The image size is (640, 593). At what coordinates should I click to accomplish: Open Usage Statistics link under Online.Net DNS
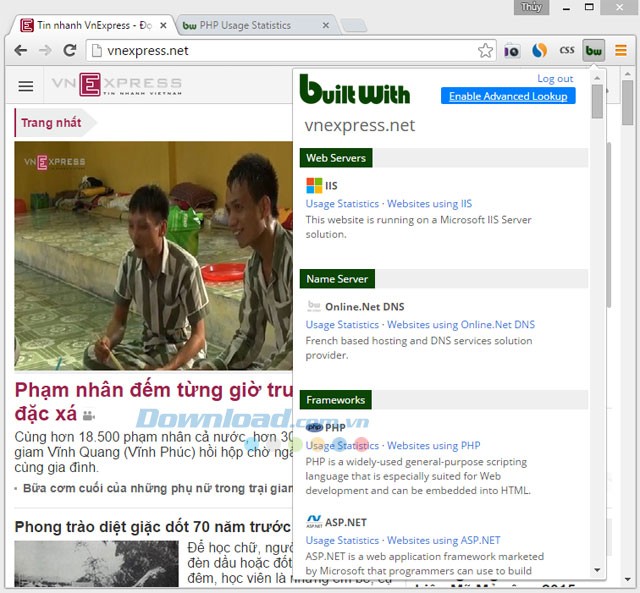[x=342, y=325]
